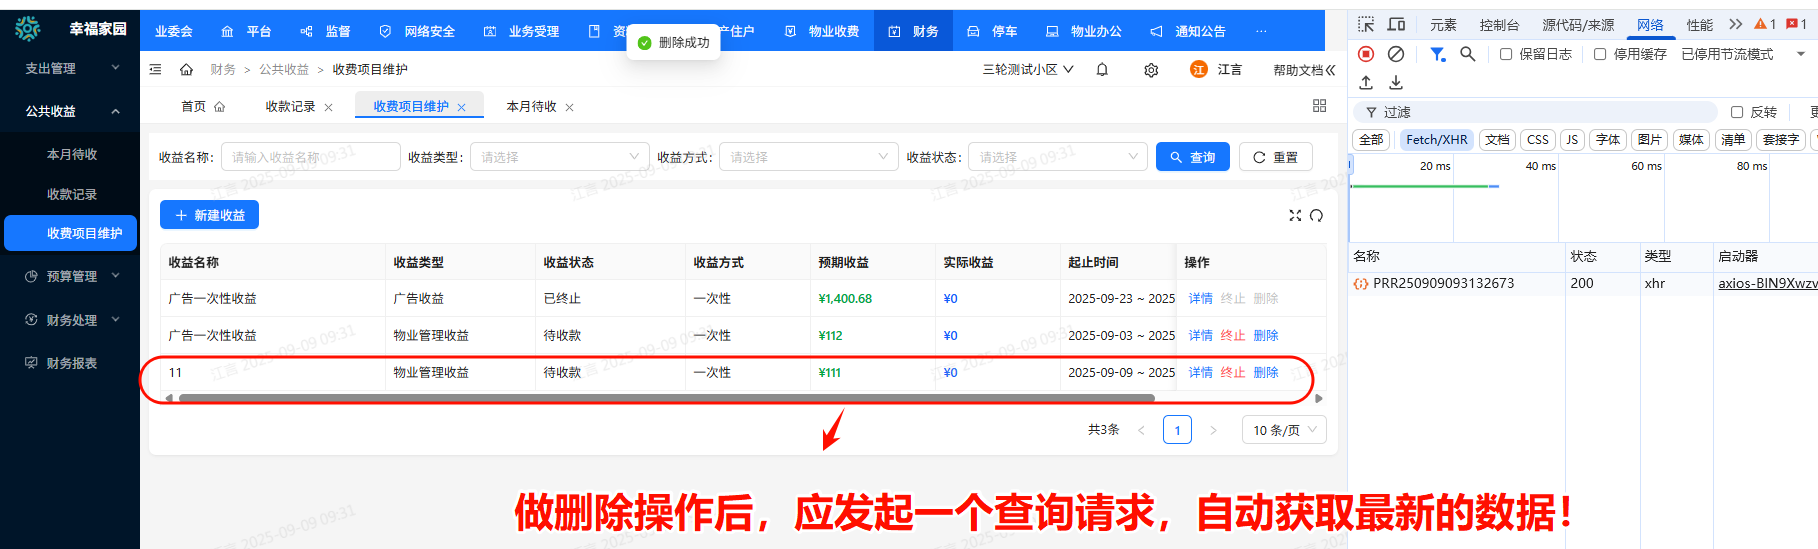This screenshot has height=549, width=1818.
Task: Toggle fullscreen for the table
Action: pos(1295,215)
